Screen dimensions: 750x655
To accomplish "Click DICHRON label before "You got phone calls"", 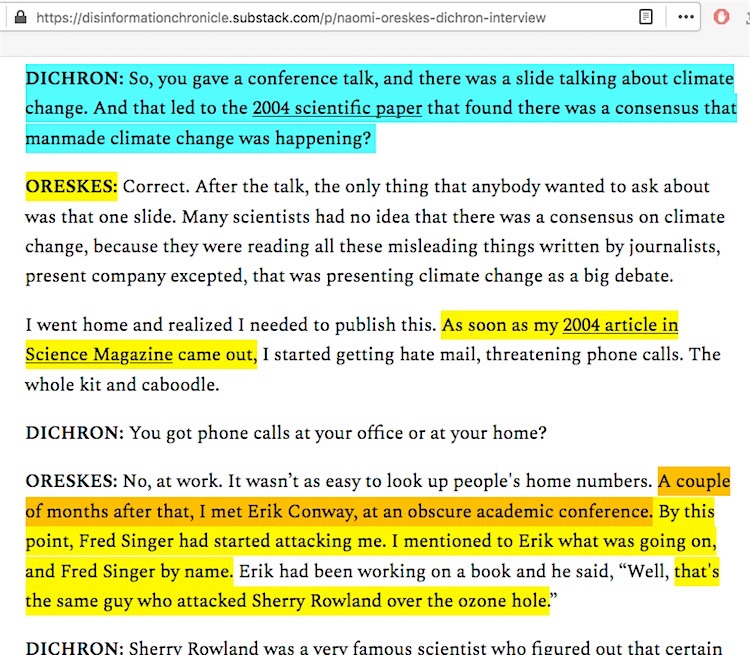I will [x=74, y=433].
